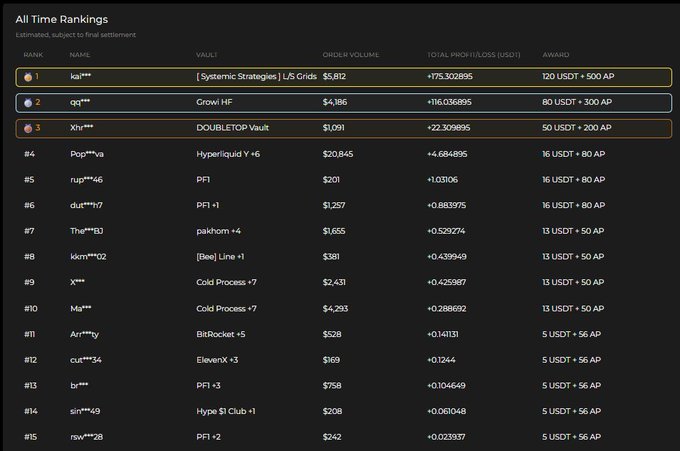Open the Hype $1 Club +1 vault list
Image resolution: width=680 pixels, height=451 pixels.
click(x=226, y=411)
